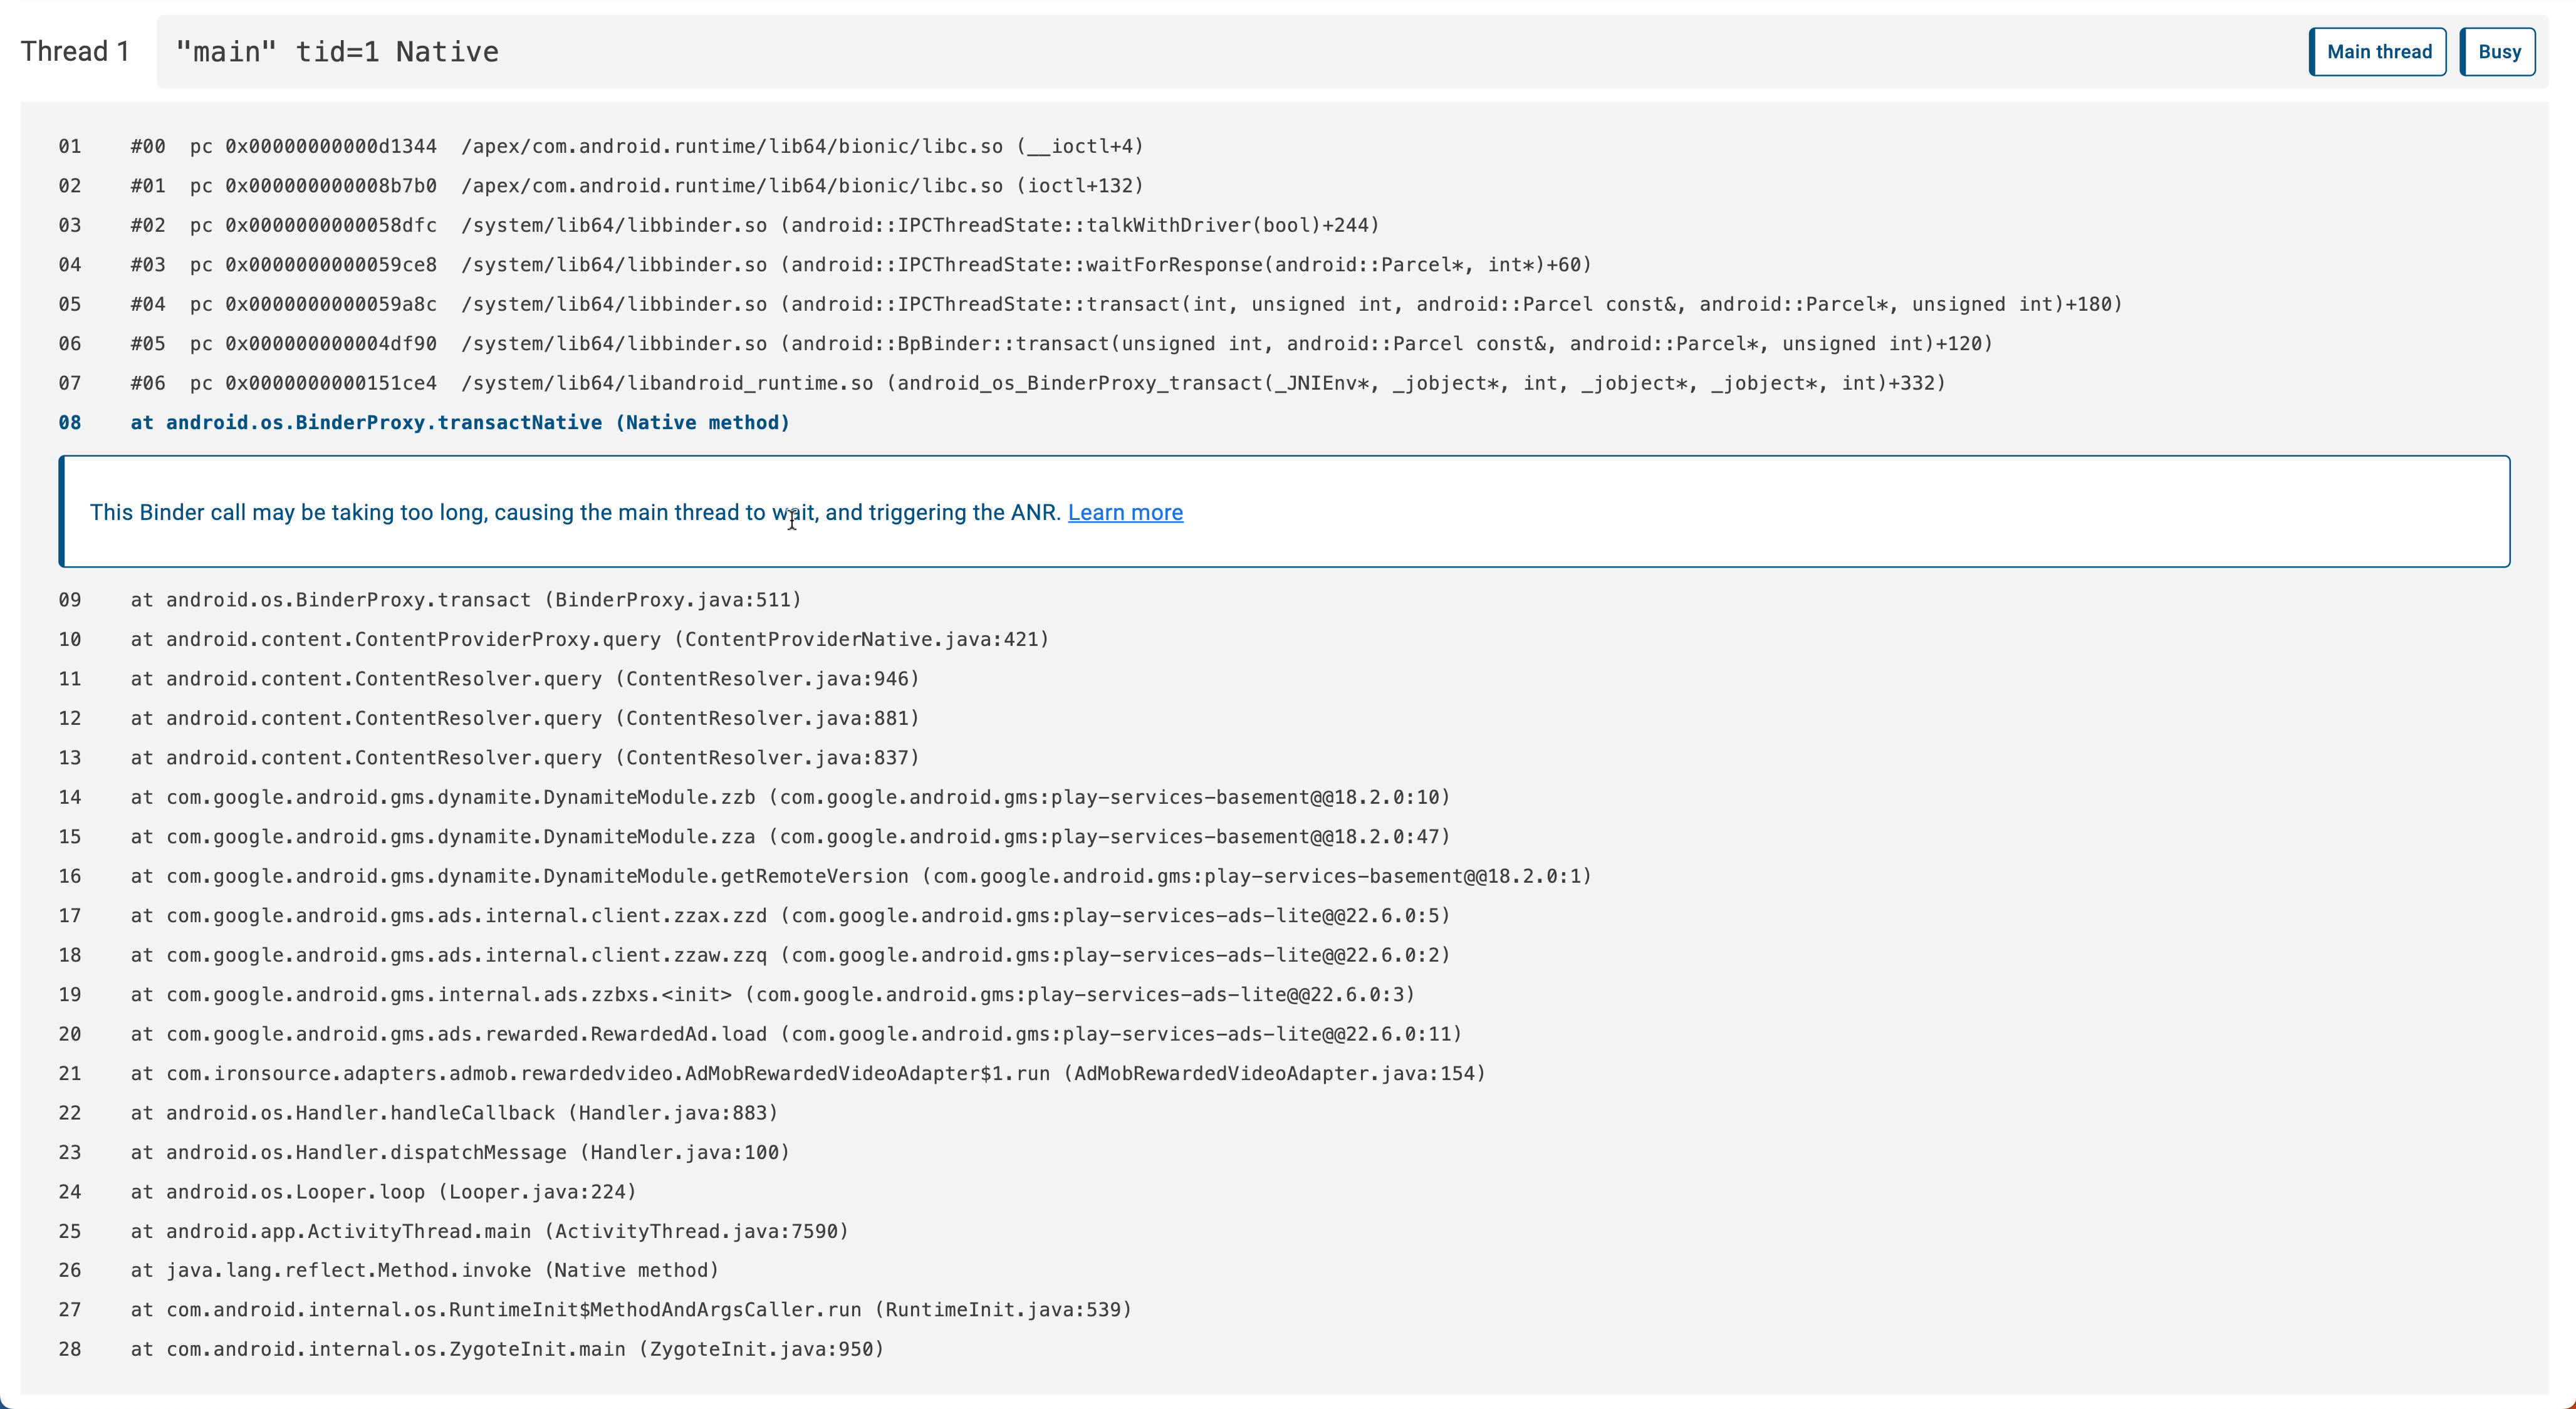
Task: Click line 13 ContentResolver.java:837 frame
Action: pyautogui.click(x=525, y=758)
